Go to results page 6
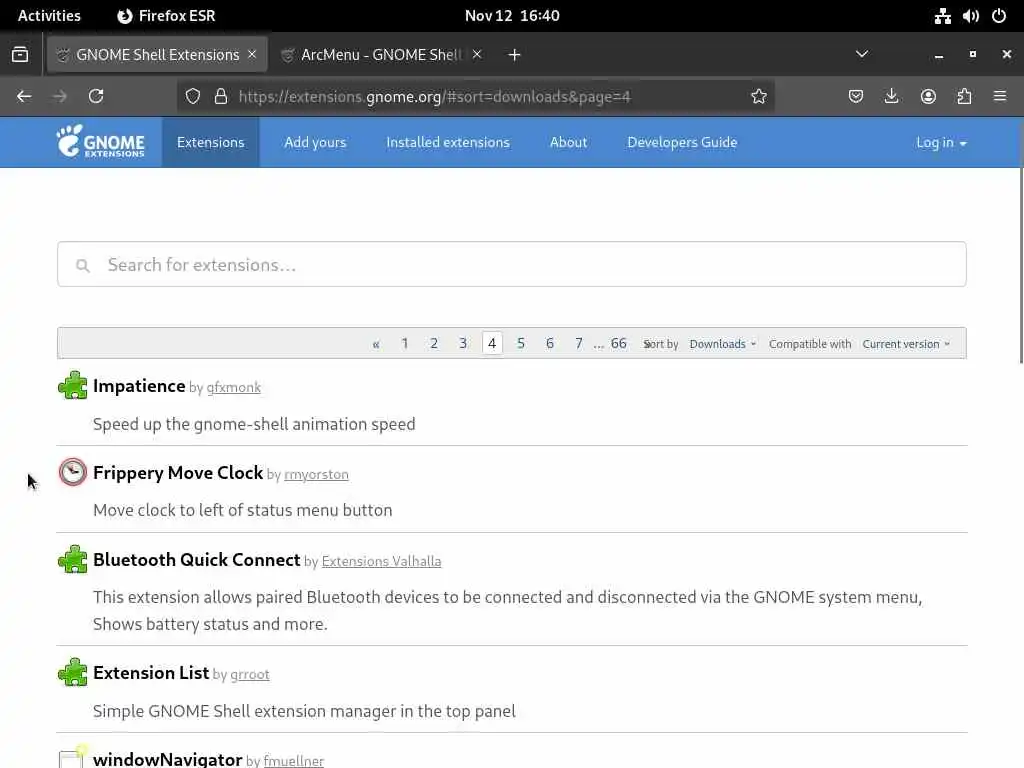Viewport: 1024px width, 768px height. click(x=550, y=344)
